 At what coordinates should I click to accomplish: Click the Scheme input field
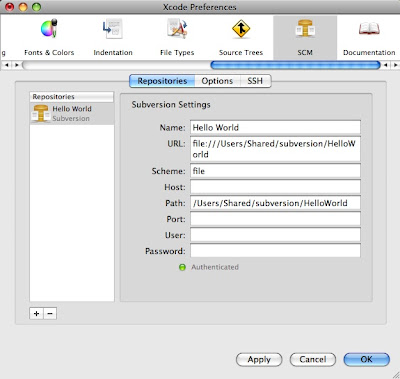tap(275, 171)
